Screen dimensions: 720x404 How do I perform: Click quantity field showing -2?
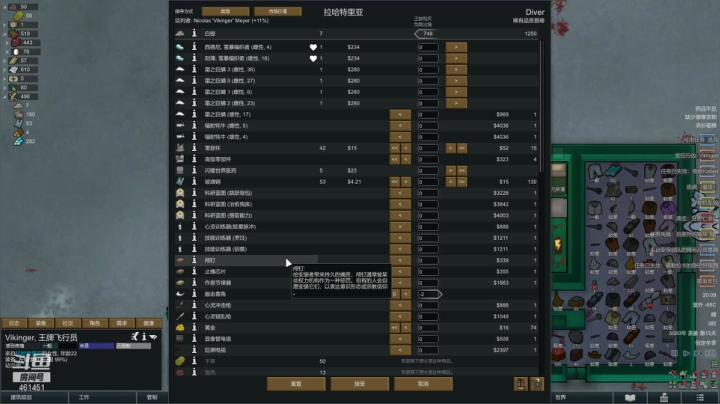tap(428, 294)
